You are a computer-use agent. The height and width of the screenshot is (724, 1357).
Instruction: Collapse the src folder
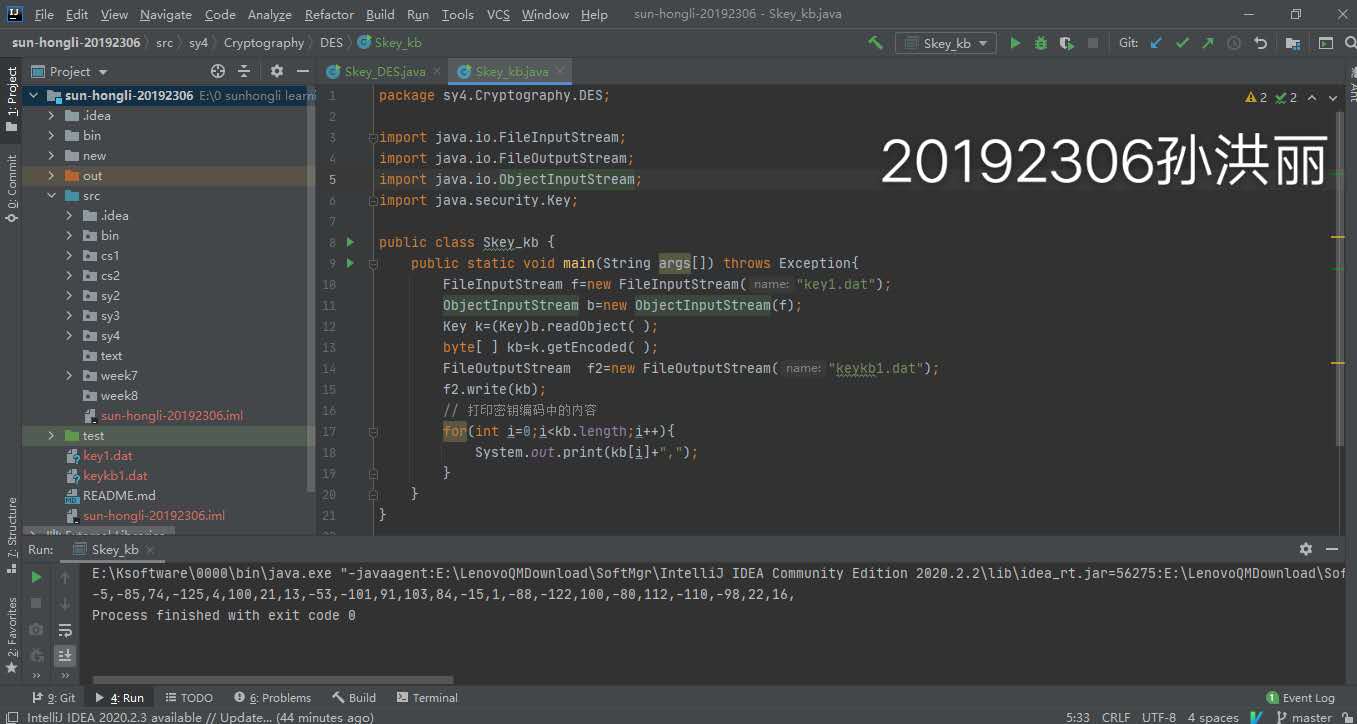pos(51,196)
